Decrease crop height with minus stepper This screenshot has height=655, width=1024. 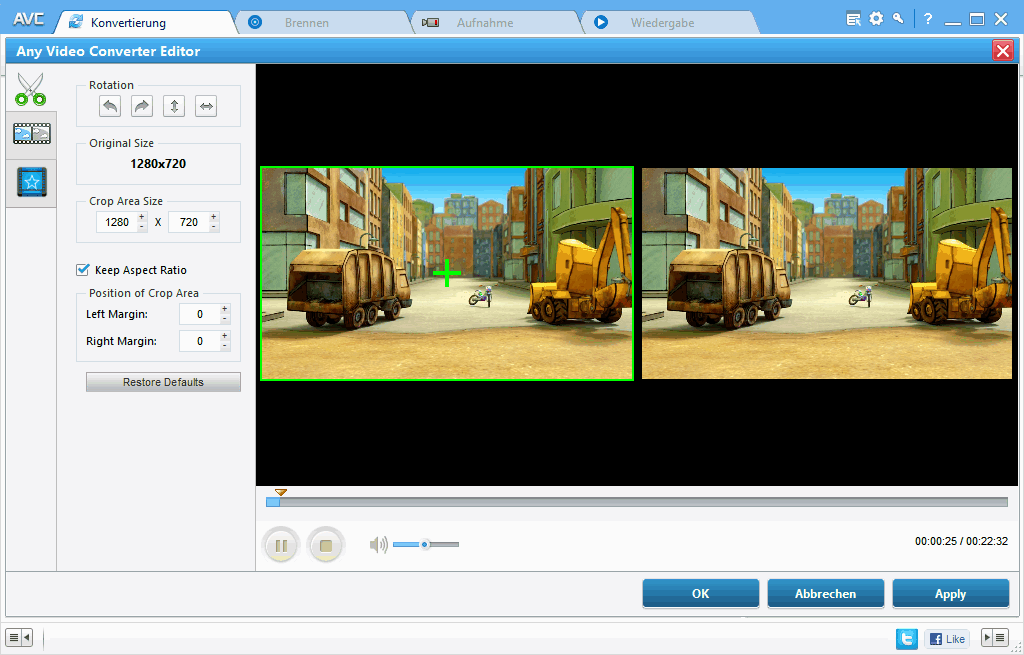(x=214, y=227)
